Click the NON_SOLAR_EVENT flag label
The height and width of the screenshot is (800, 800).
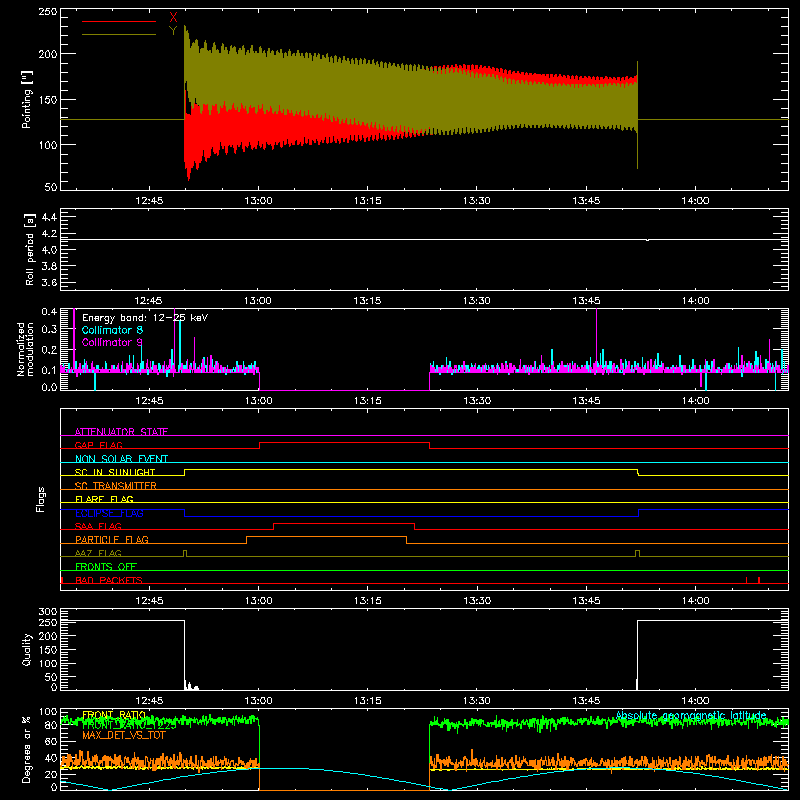[x=121, y=459]
